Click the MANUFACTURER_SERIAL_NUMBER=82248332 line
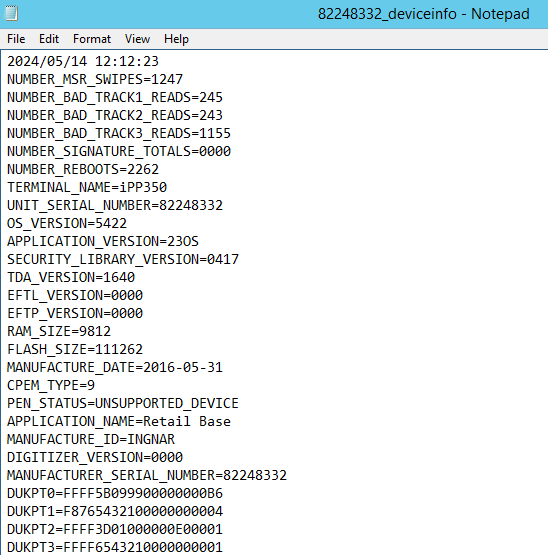 (147, 475)
